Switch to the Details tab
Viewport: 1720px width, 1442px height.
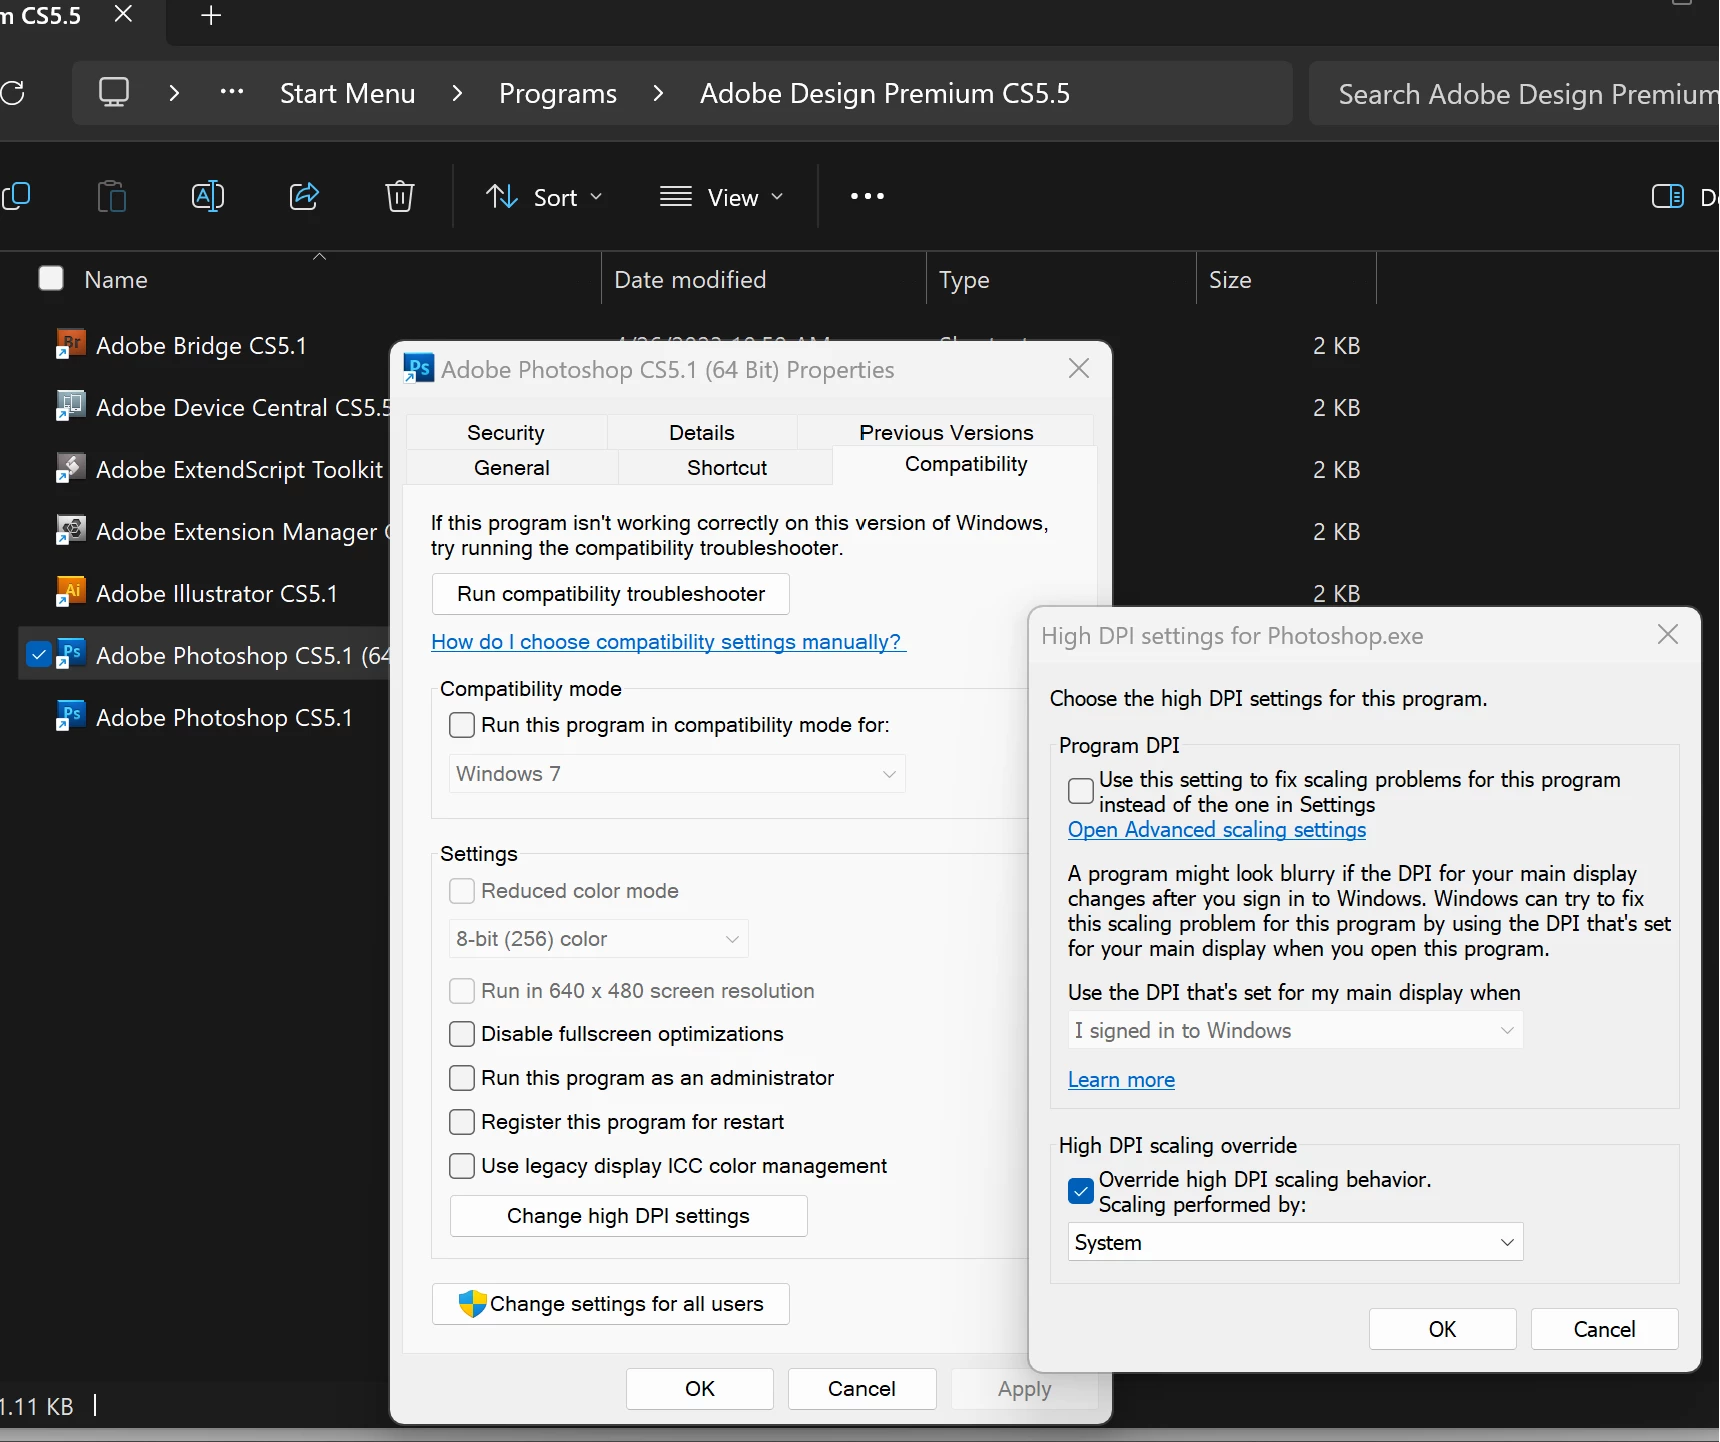[x=702, y=432]
